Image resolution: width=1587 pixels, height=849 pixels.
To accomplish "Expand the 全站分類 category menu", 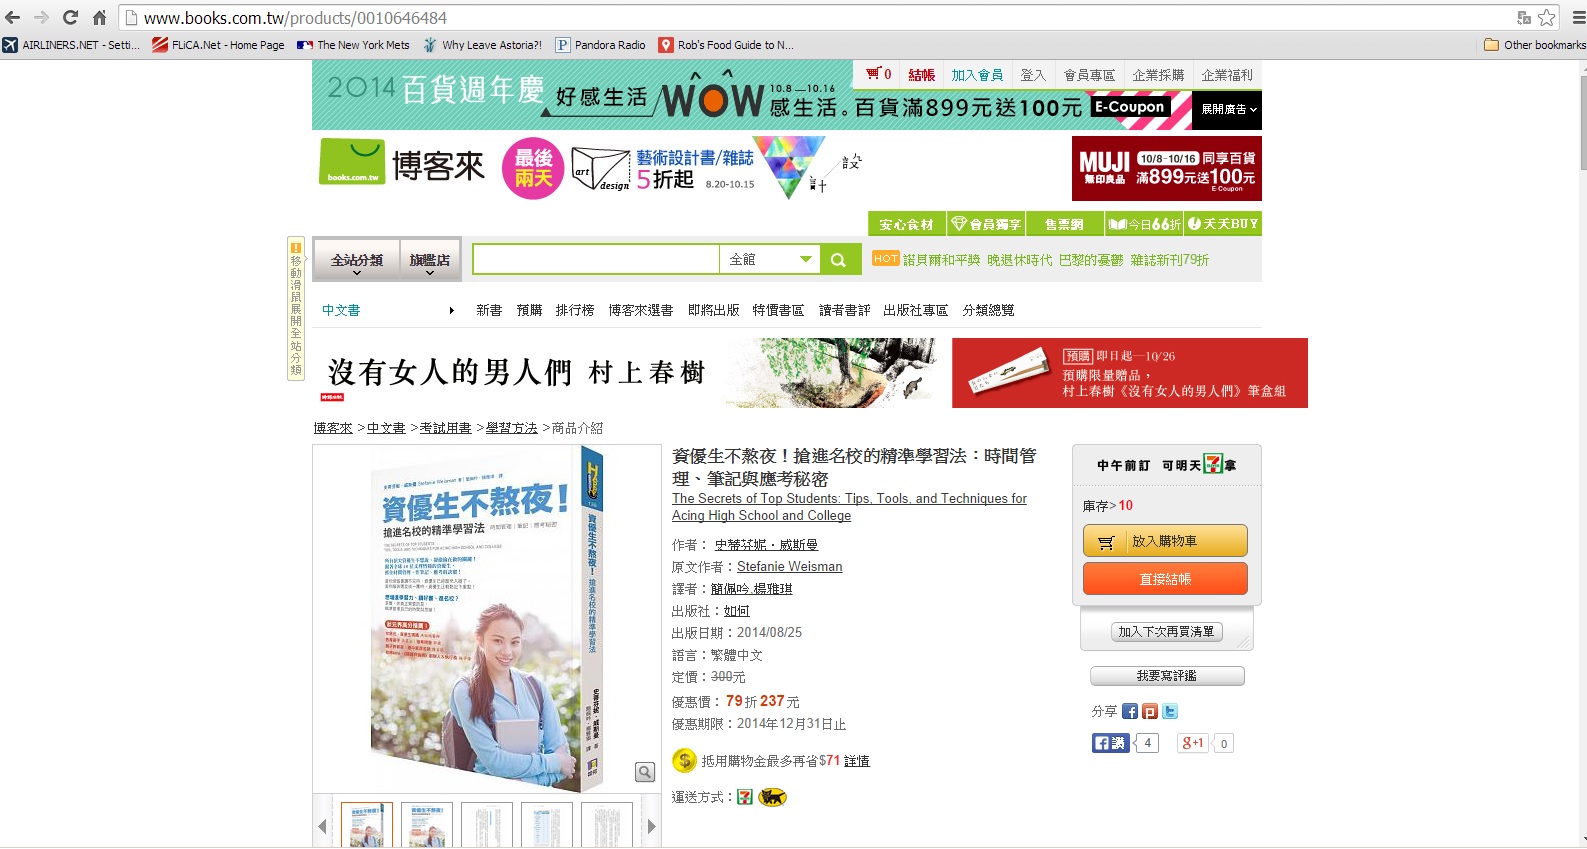I will 357,261.
